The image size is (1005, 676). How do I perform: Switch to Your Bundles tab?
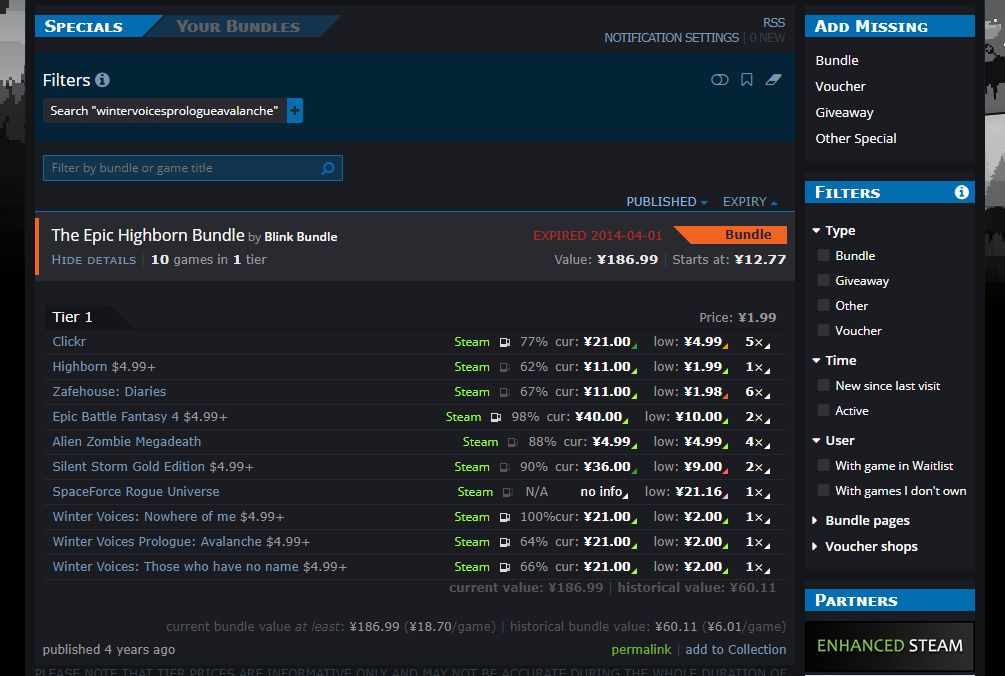click(x=238, y=26)
